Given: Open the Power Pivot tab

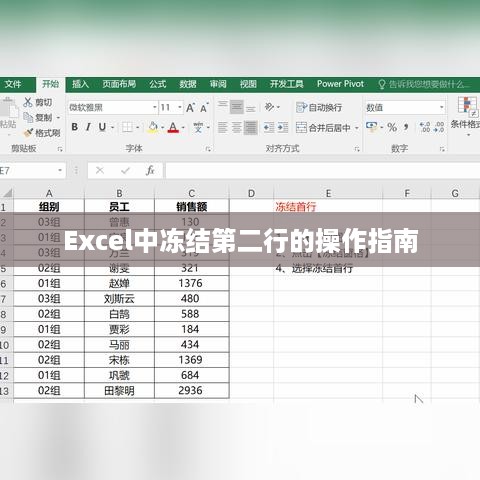Looking at the screenshot, I should pyautogui.click(x=340, y=84).
